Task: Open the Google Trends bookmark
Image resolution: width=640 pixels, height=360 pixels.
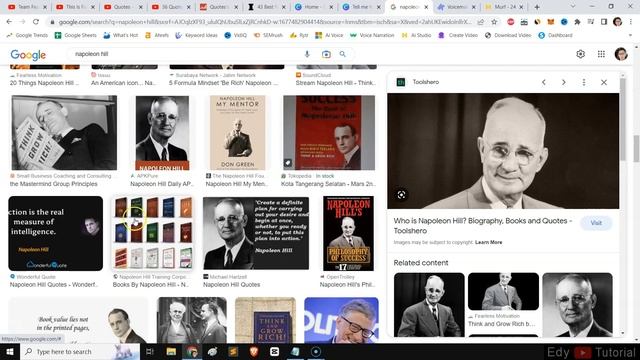Action: coord(27,36)
